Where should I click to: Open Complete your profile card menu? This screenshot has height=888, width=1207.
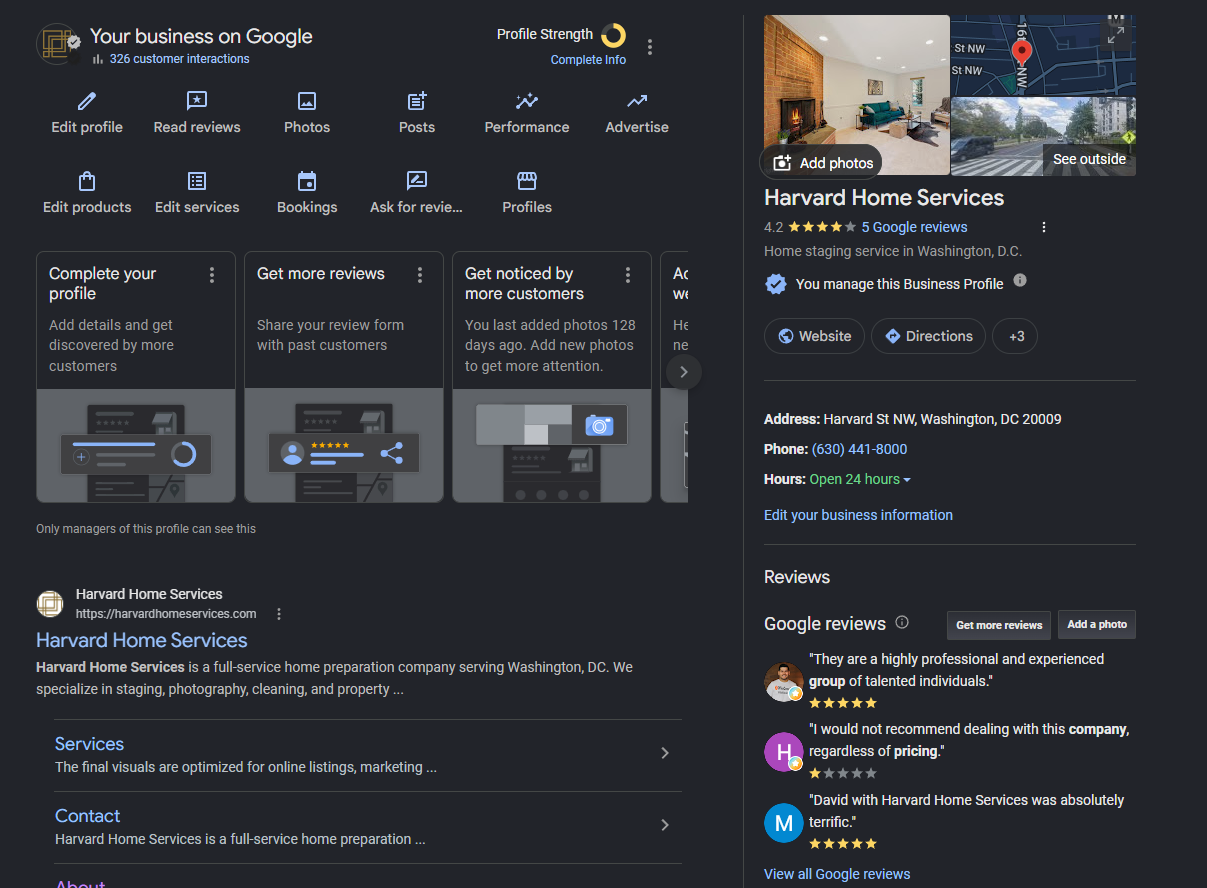[x=212, y=275]
